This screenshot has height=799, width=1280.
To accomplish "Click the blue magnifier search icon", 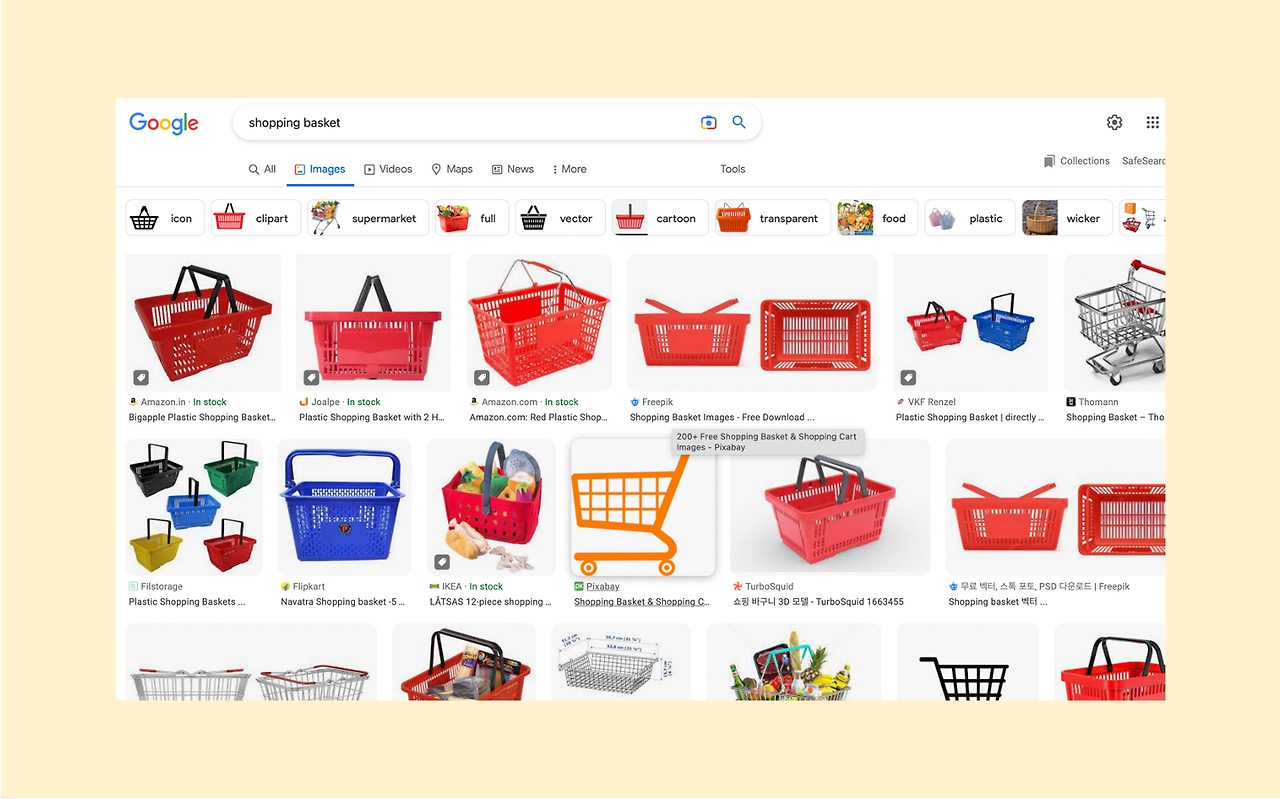I will pyautogui.click(x=739, y=122).
